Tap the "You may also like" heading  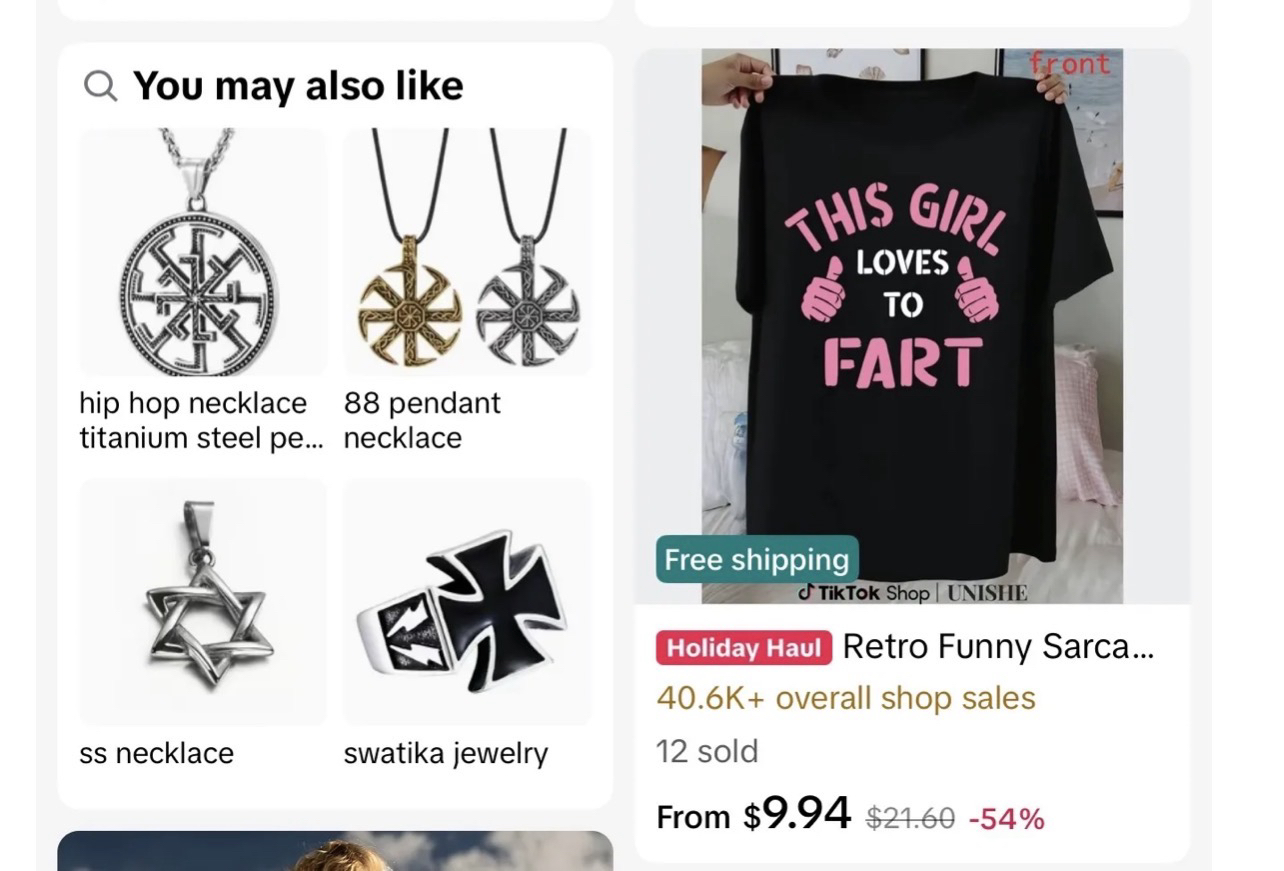click(298, 87)
